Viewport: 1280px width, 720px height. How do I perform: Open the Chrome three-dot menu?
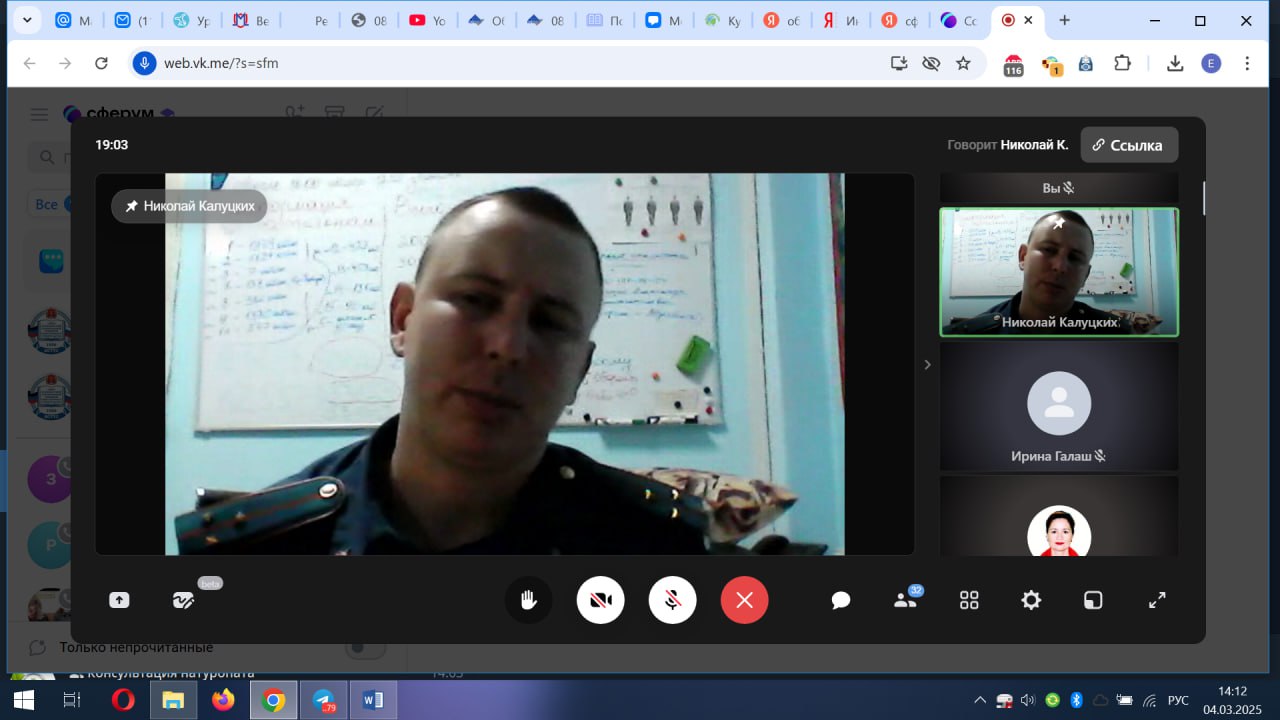(x=1247, y=63)
